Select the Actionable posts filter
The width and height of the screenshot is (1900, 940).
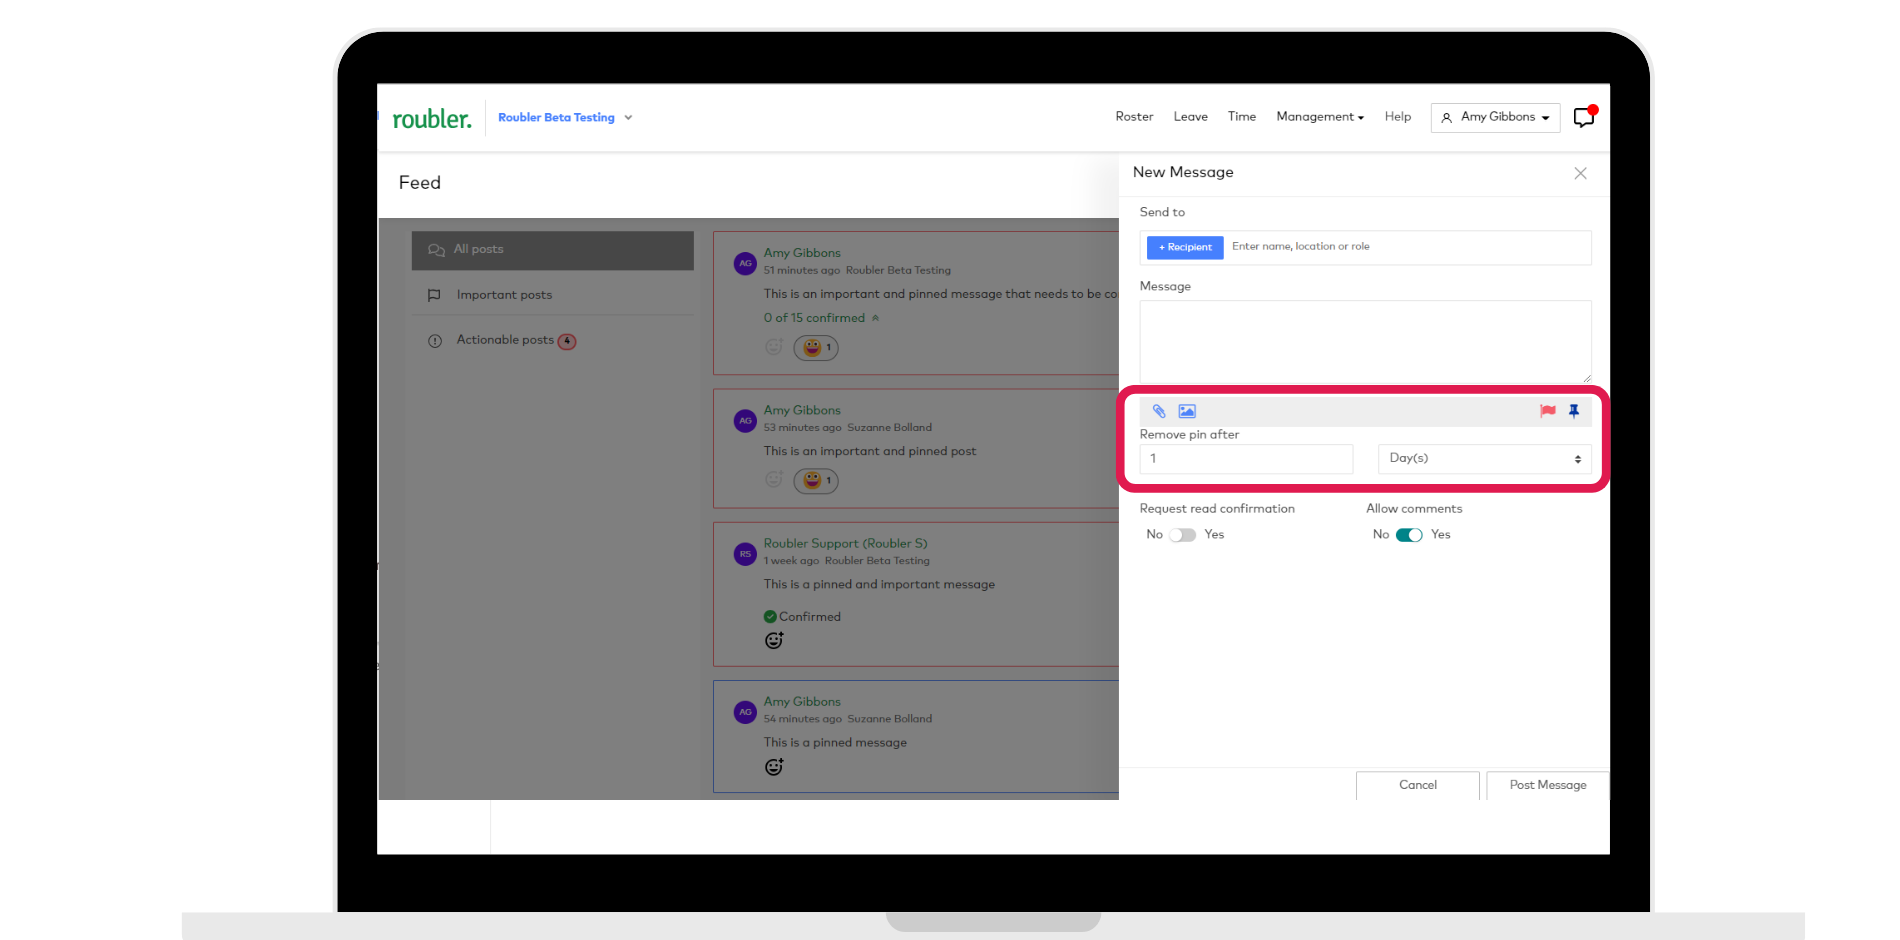[553, 341]
